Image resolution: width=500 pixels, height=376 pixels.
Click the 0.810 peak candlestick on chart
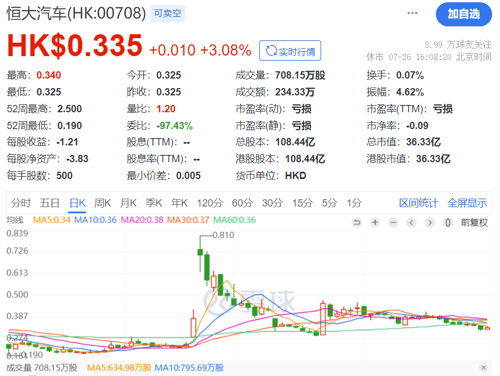(x=200, y=252)
